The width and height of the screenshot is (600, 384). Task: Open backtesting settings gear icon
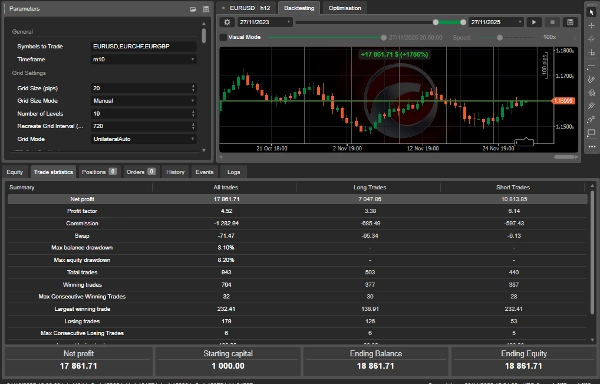click(x=227, y=22)
